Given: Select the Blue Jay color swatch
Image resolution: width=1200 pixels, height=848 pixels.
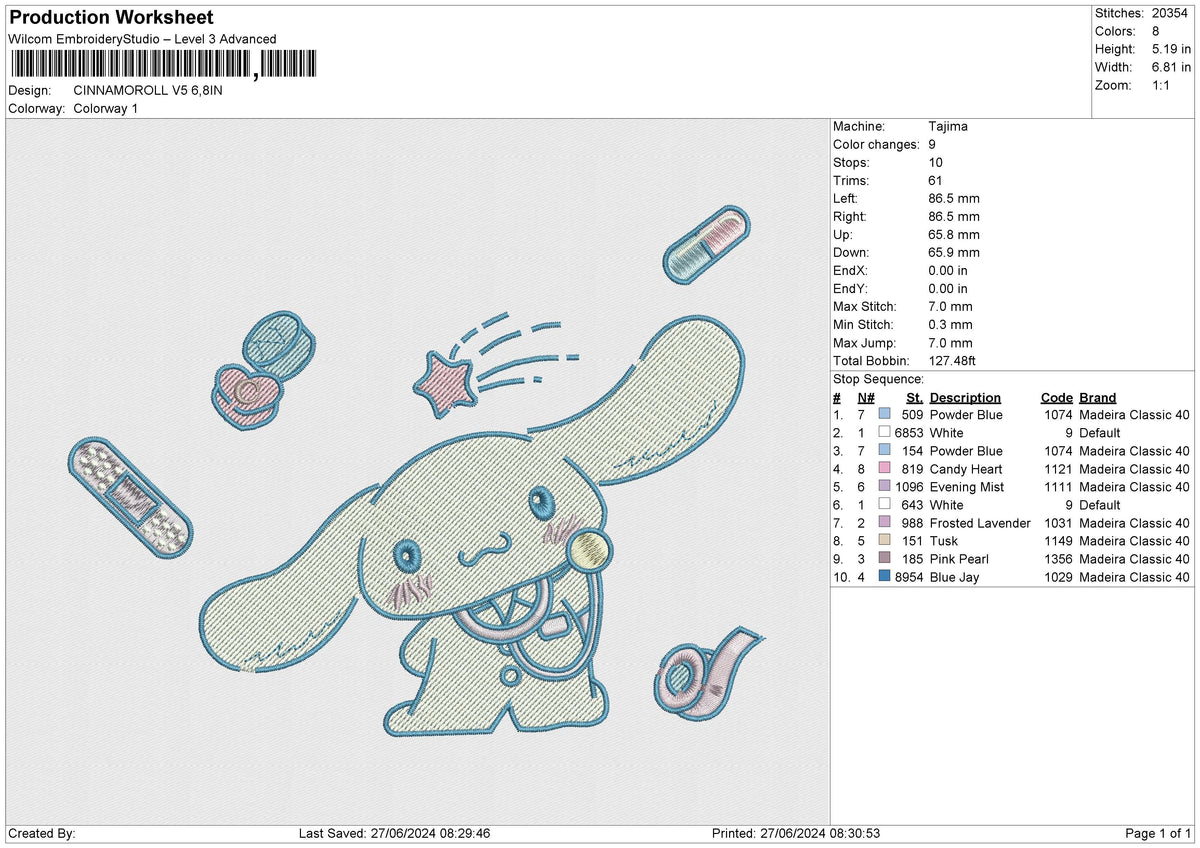Looking at the screenshot, I should (884, 576).
